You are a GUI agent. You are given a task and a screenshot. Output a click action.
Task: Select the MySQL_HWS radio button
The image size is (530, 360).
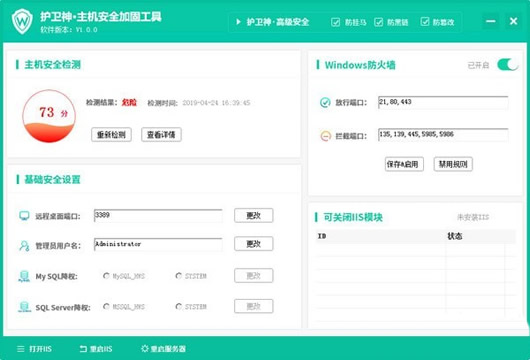pyautogui.click(x=106, y=276)
